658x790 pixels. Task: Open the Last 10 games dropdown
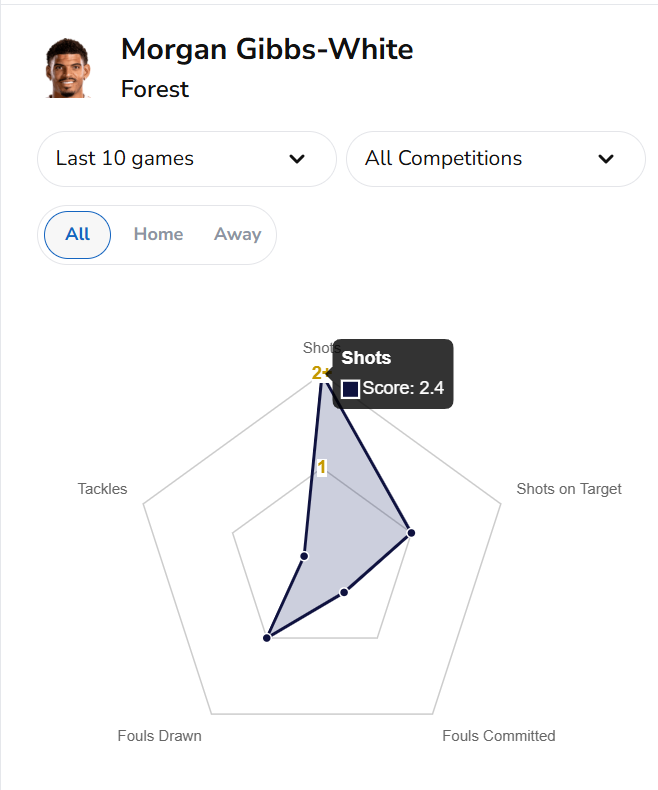point(186,159)
